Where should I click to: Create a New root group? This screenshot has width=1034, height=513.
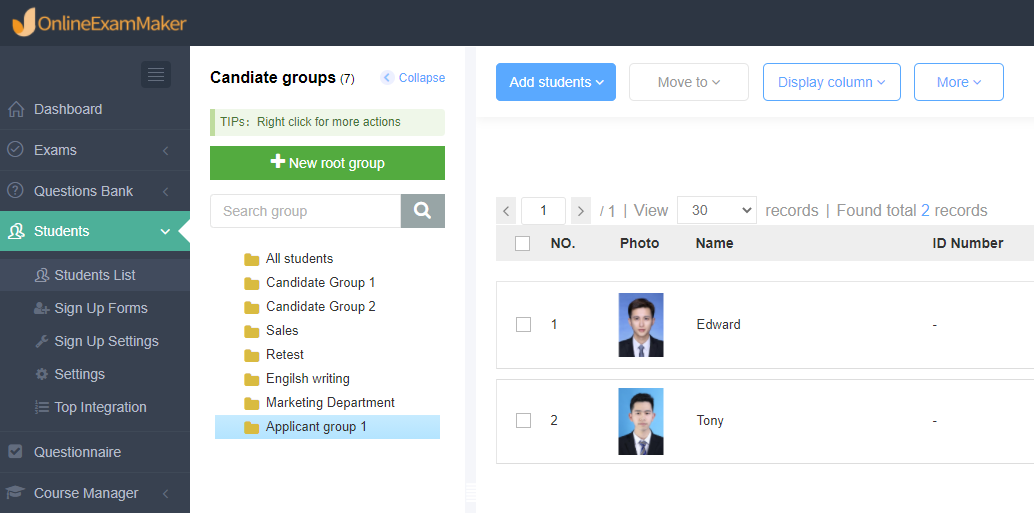(x=327, y=163)
